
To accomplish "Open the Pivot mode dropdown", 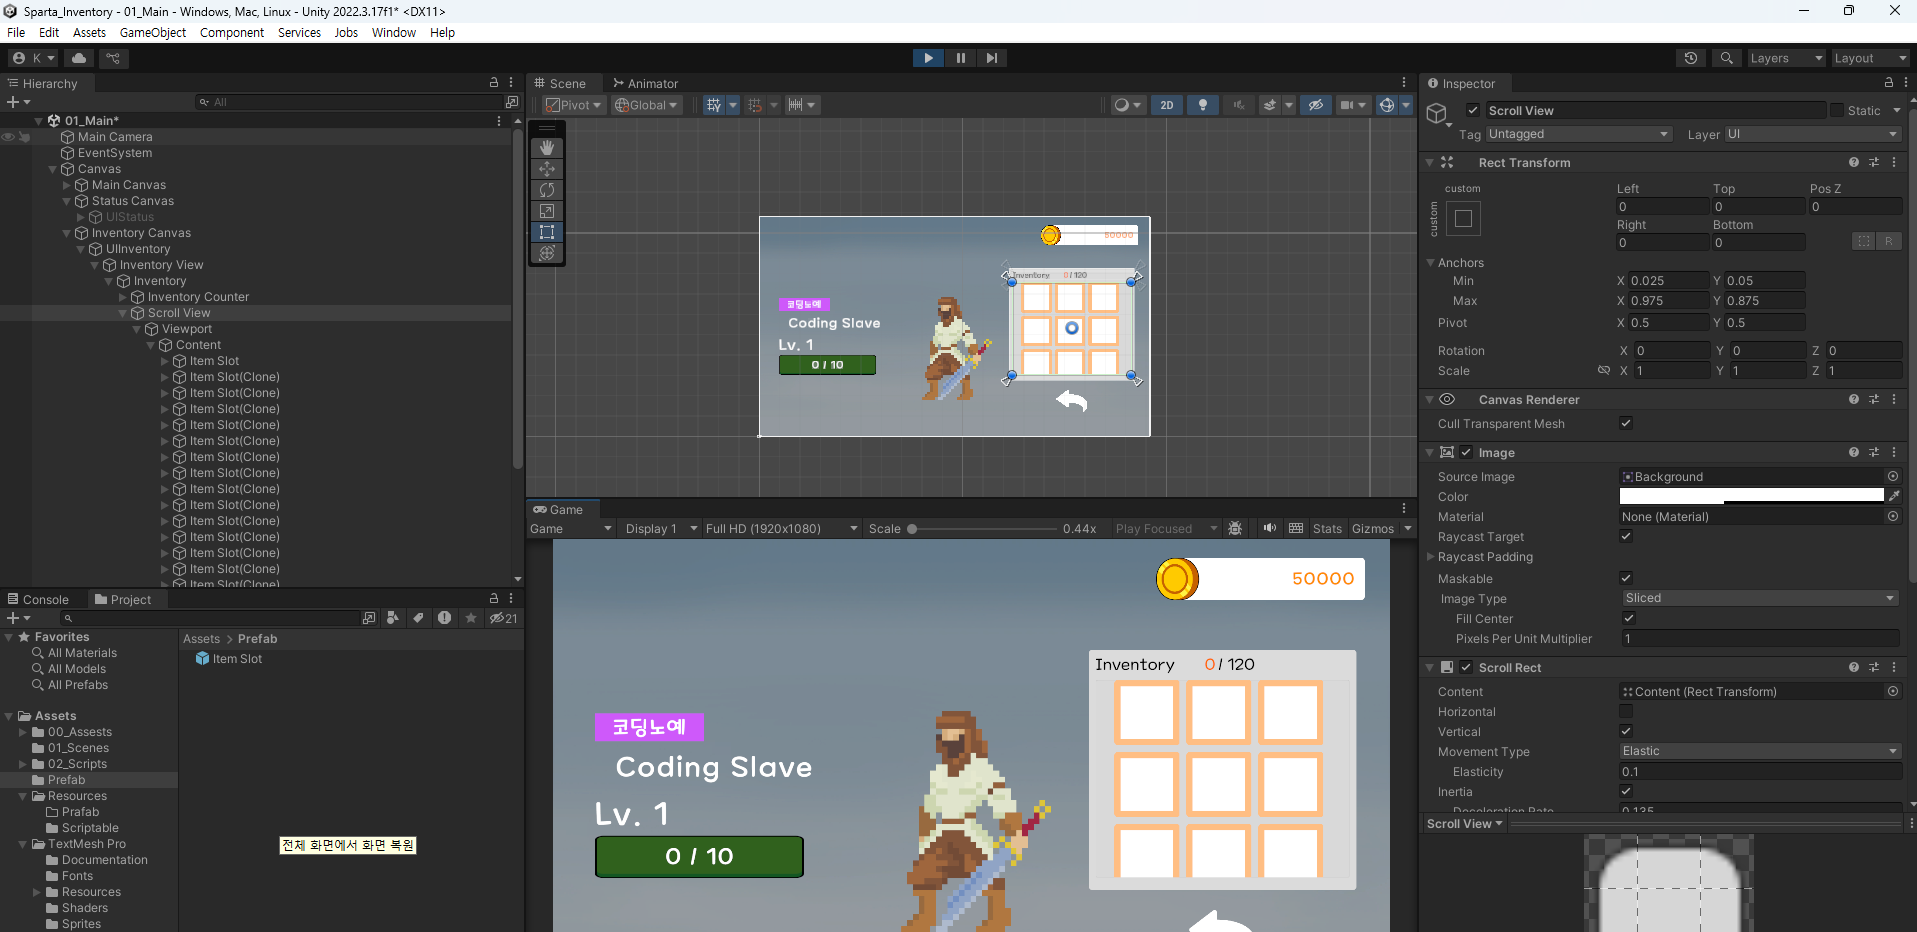I will tap(574, 105).
